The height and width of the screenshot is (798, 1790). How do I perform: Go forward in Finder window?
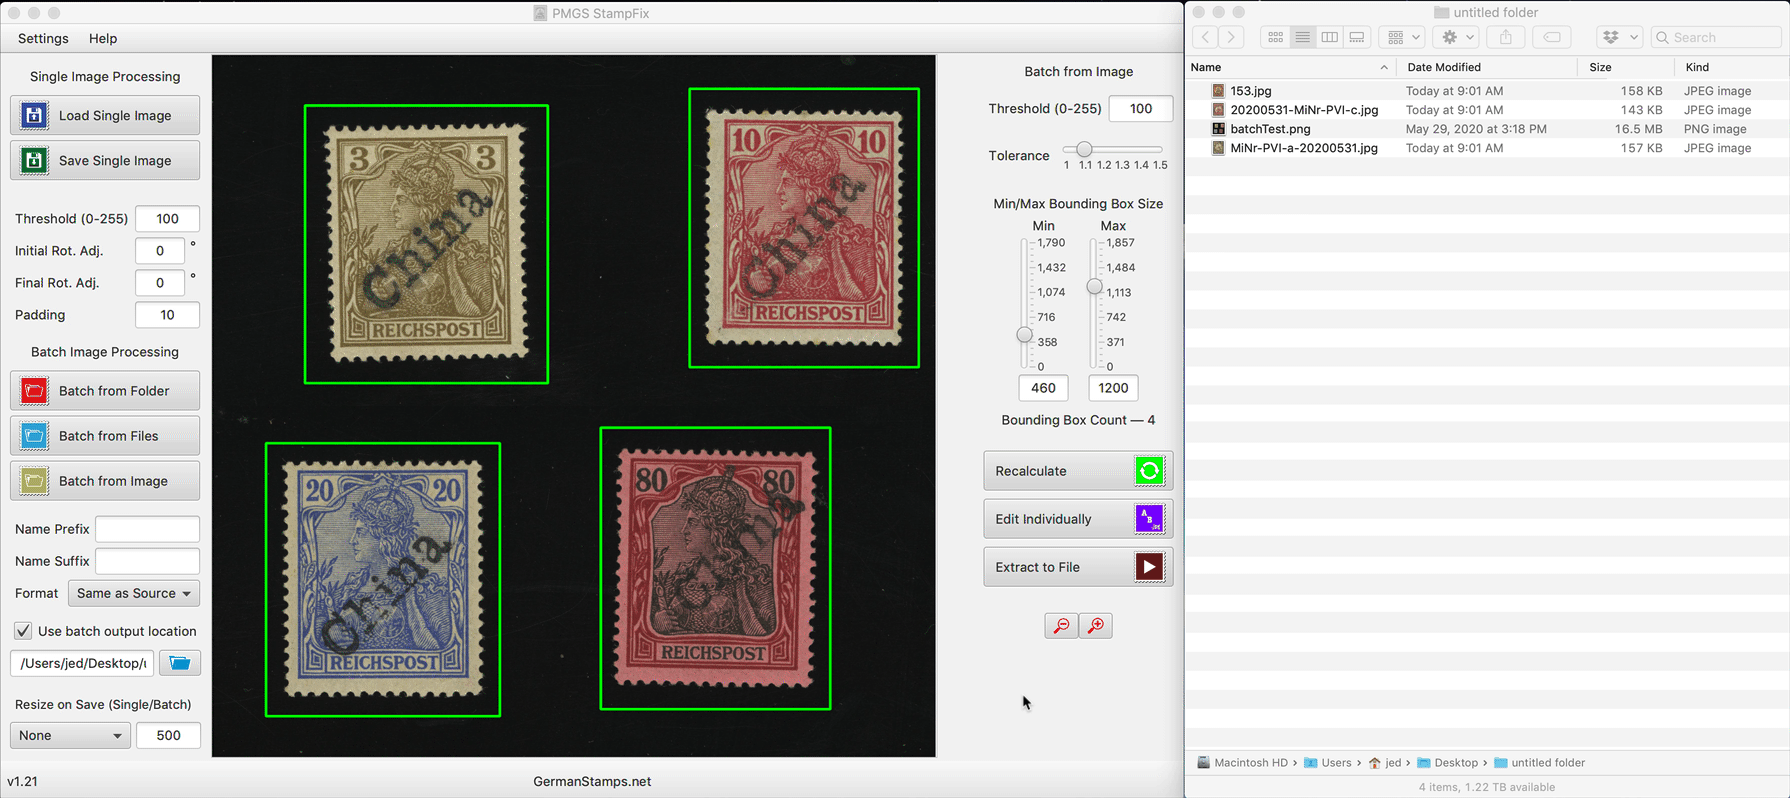(1232, 37)
